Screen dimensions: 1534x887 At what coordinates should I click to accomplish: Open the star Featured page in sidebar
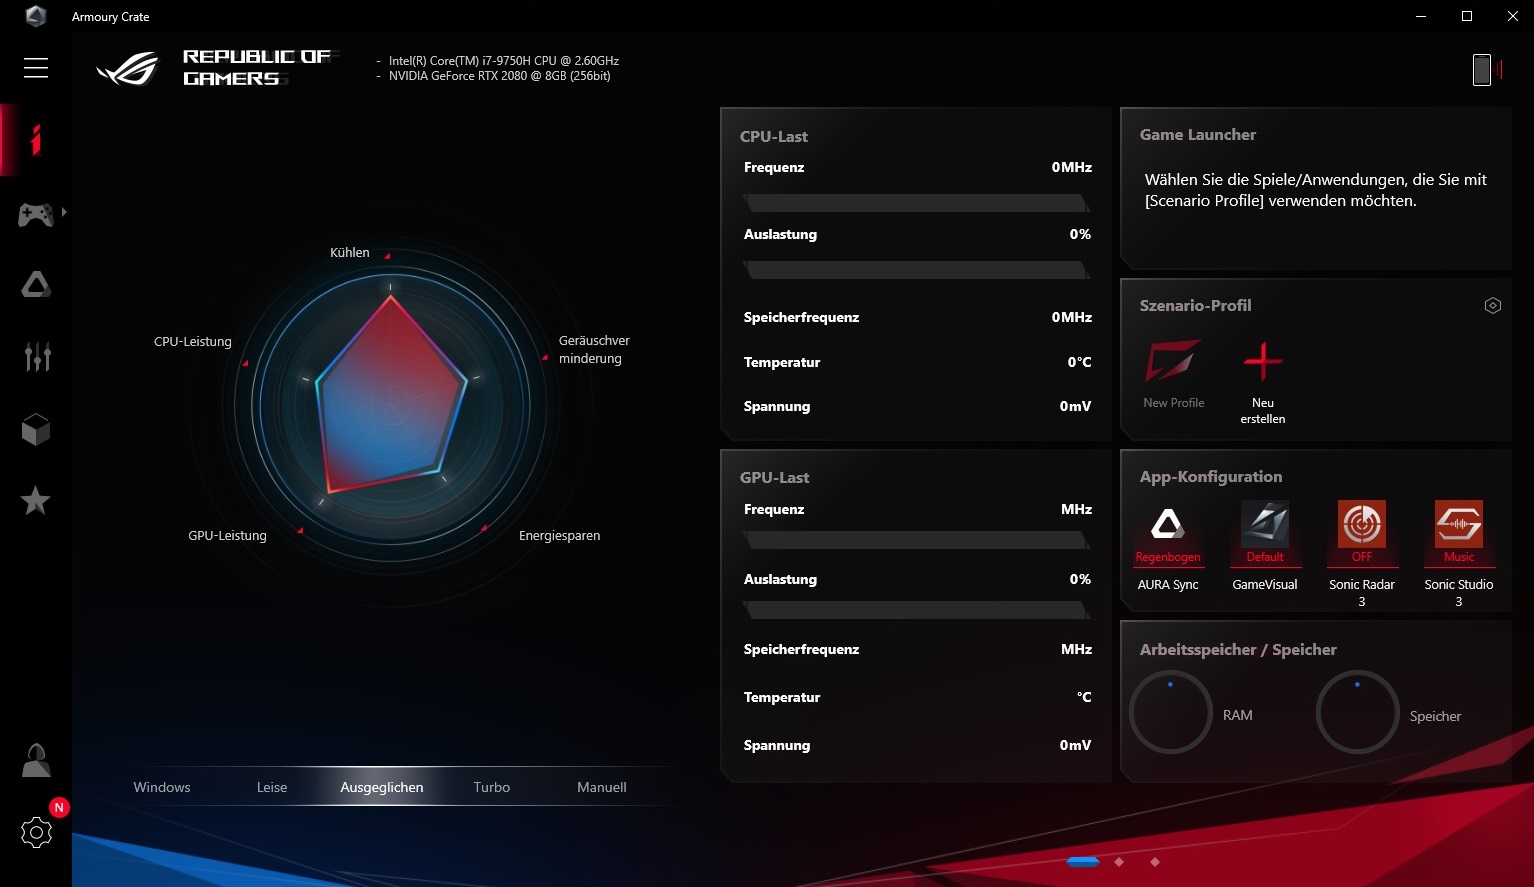pyautogui.click(x=36, y=500)
